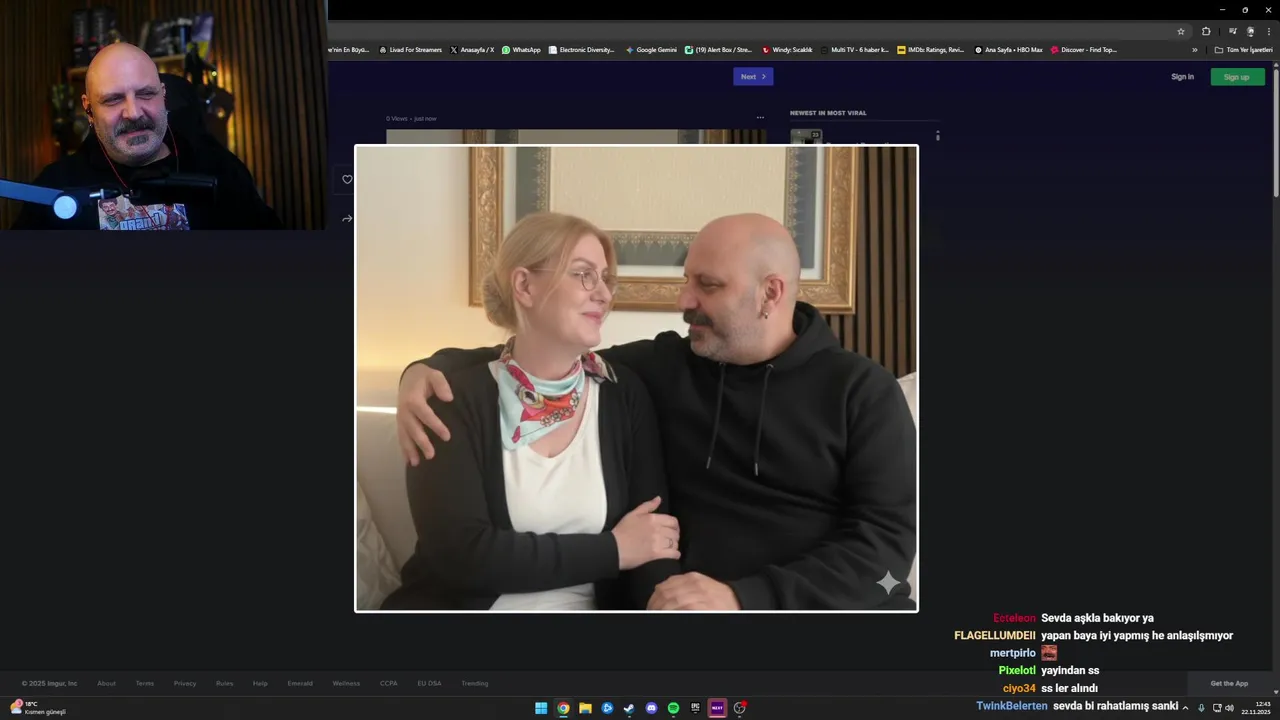This screenshot has height=720, width=1280.
Task: Click the Next post button
Action: [x=753, y=77]
